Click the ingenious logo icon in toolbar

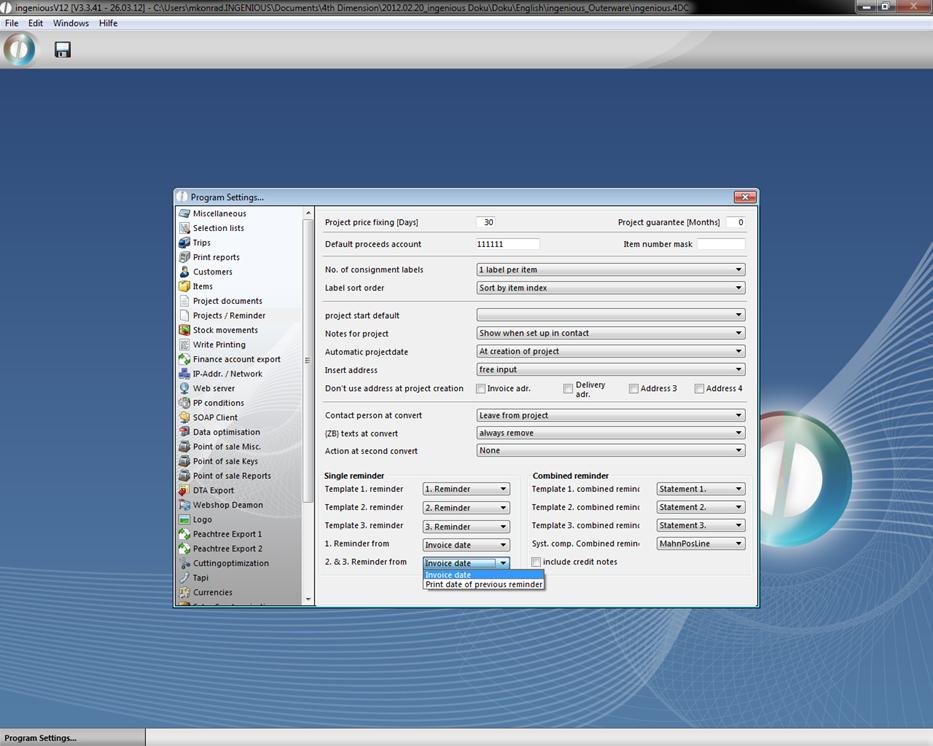click(x=19, y=49)
